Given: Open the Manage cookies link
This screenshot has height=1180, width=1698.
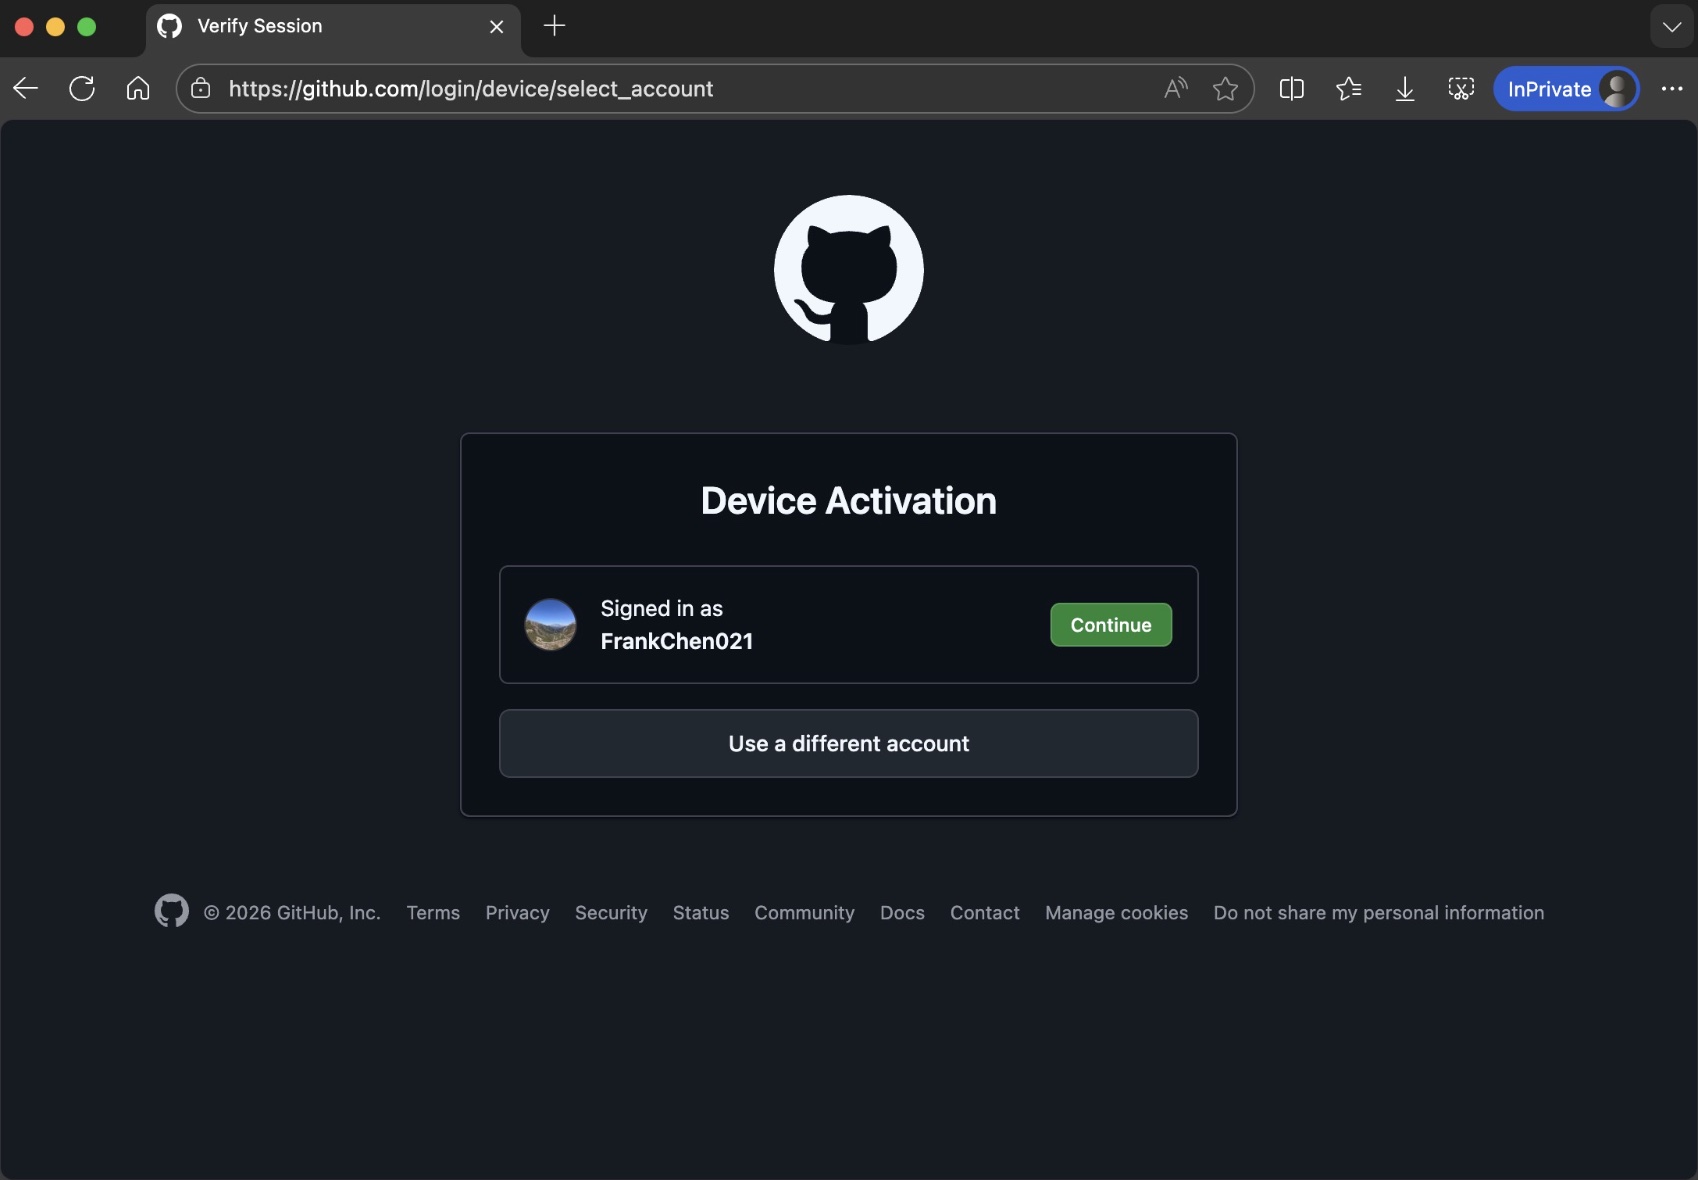Looking at the screenshot, I should 1116,912.
